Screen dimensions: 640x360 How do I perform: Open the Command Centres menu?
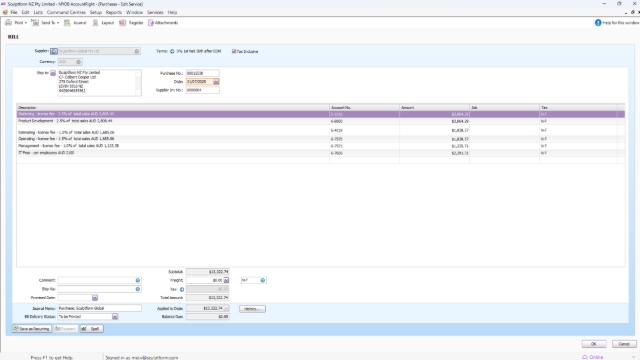[x=66, y=12]
